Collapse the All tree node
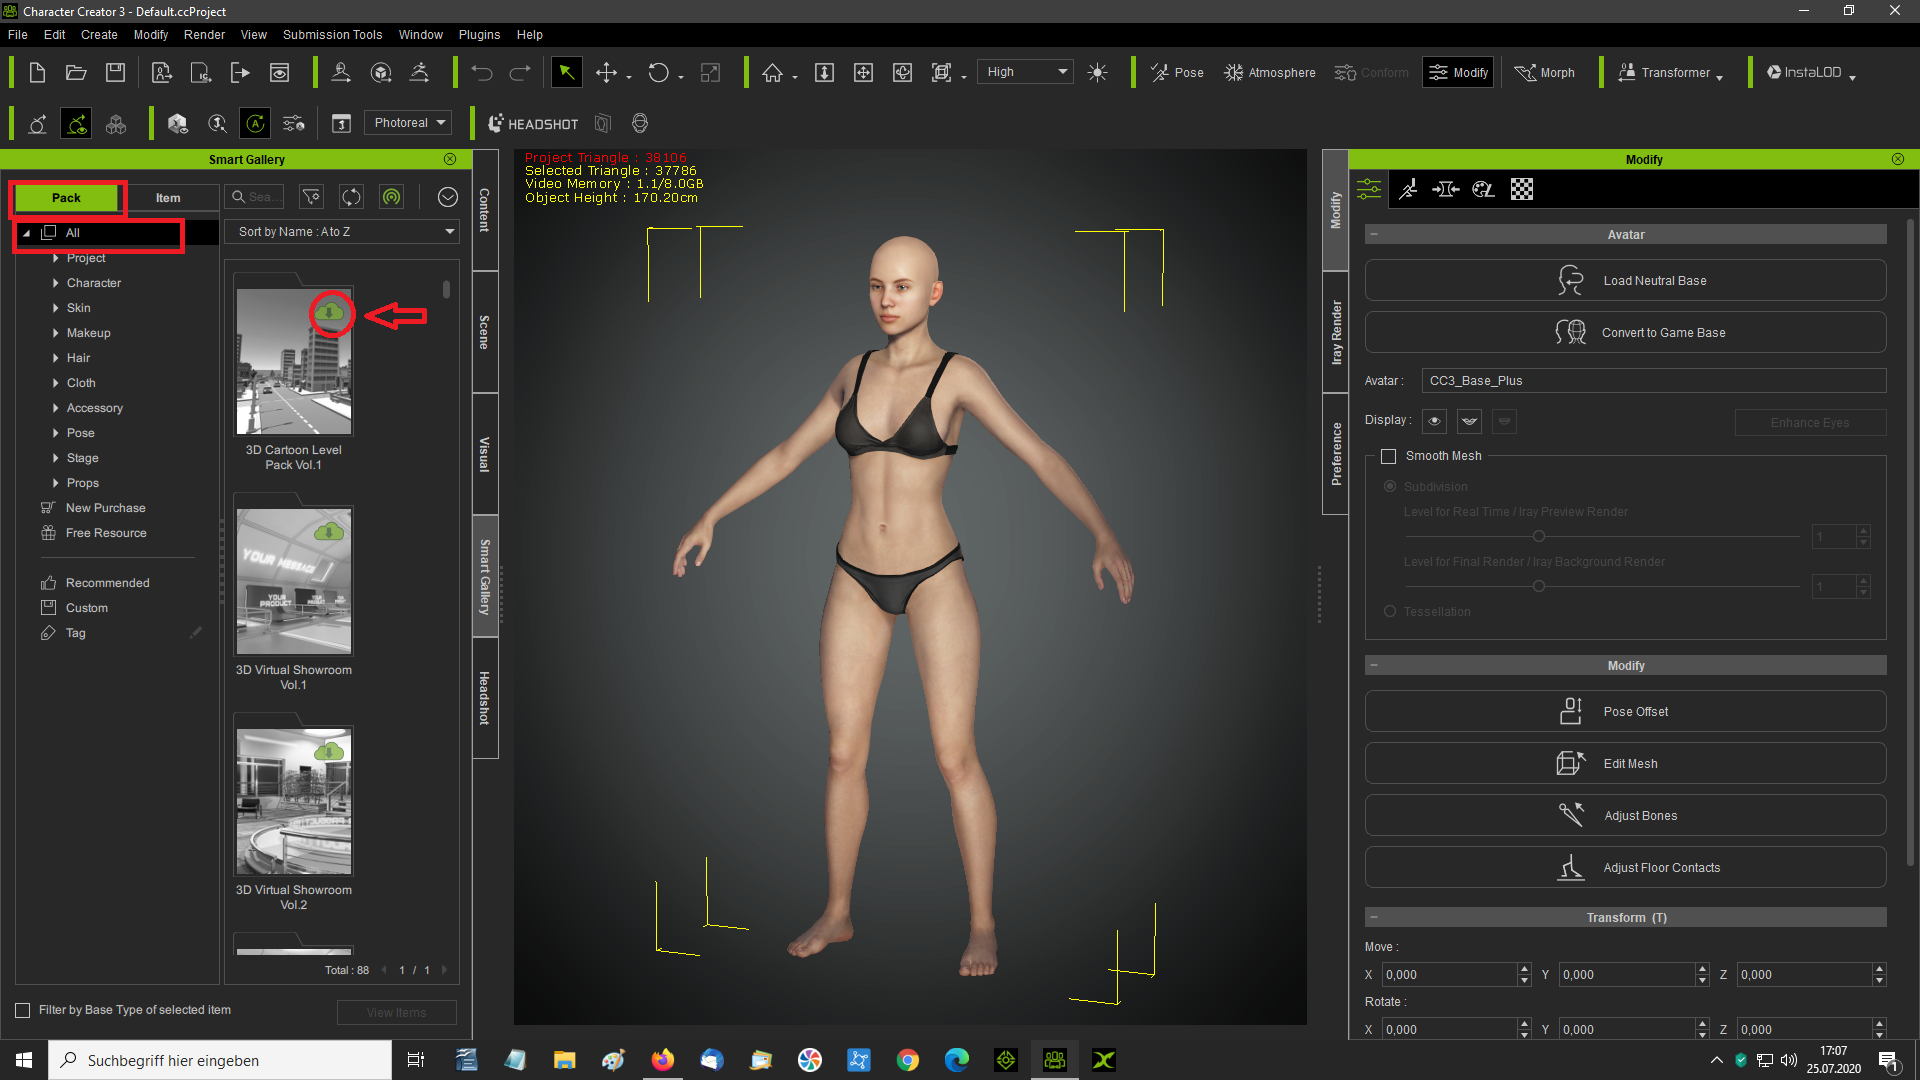This screenshot has height=1080, width=1920. [x=27, y=233]
